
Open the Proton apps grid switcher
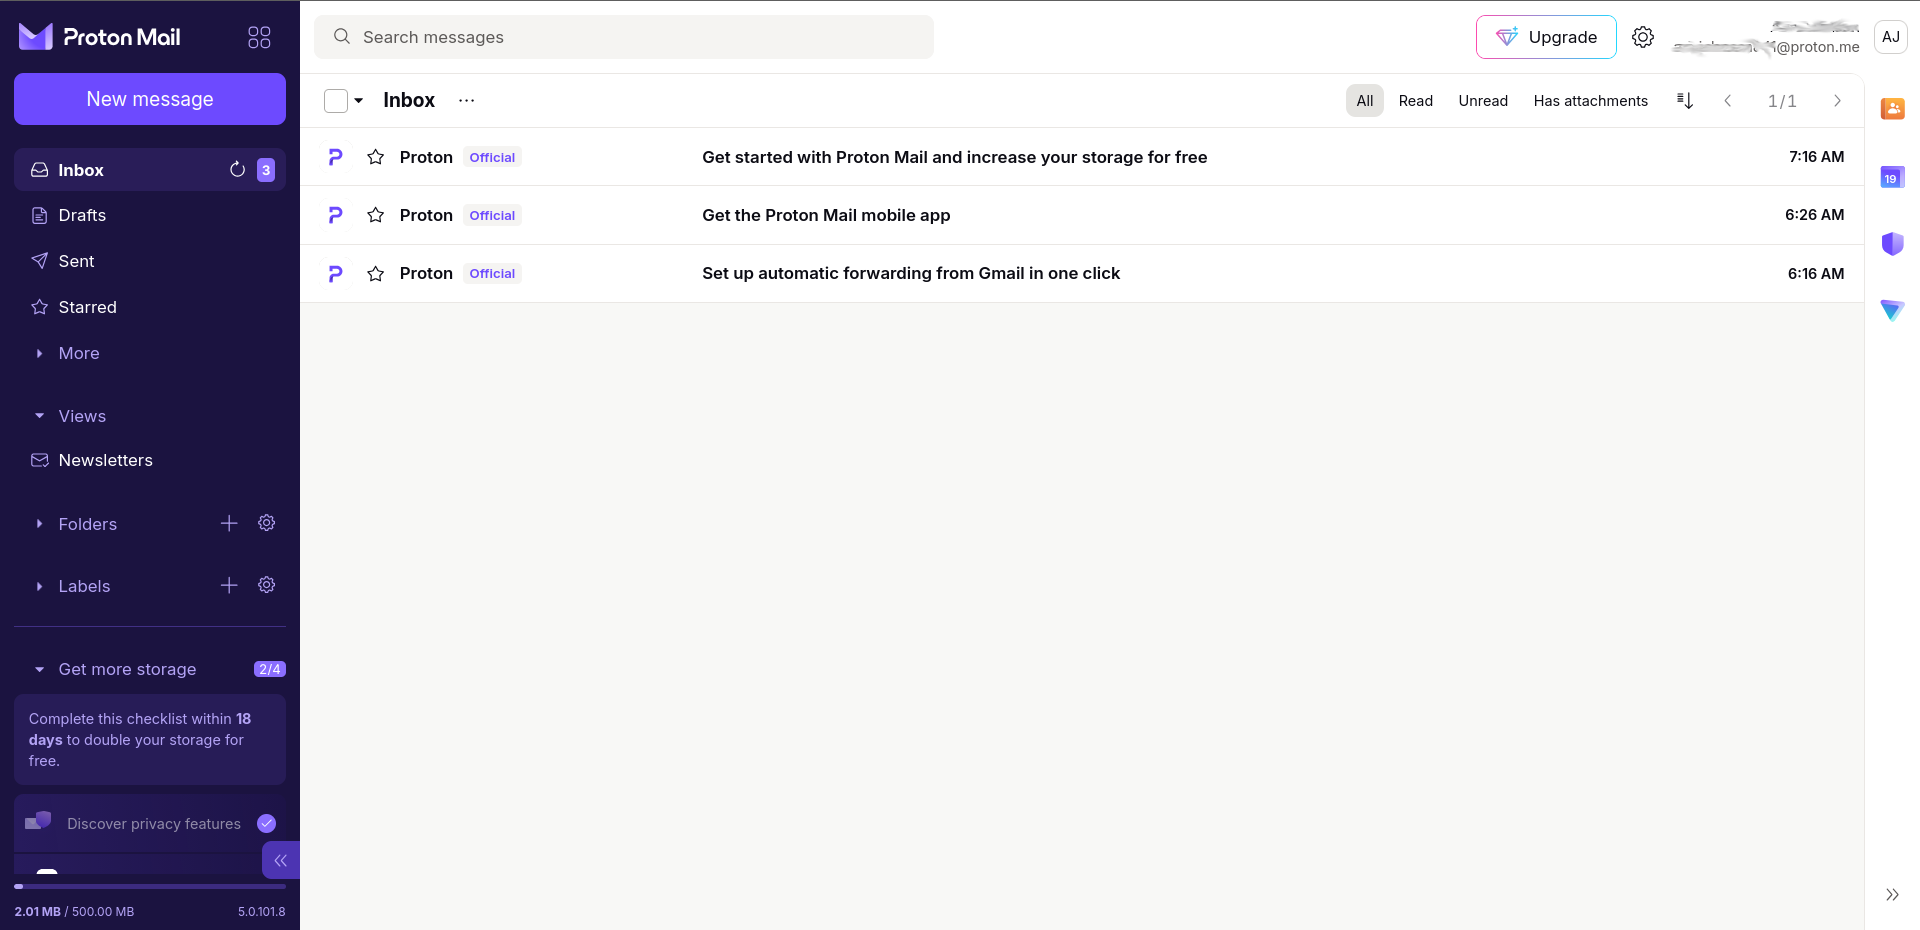pos(259,37)
